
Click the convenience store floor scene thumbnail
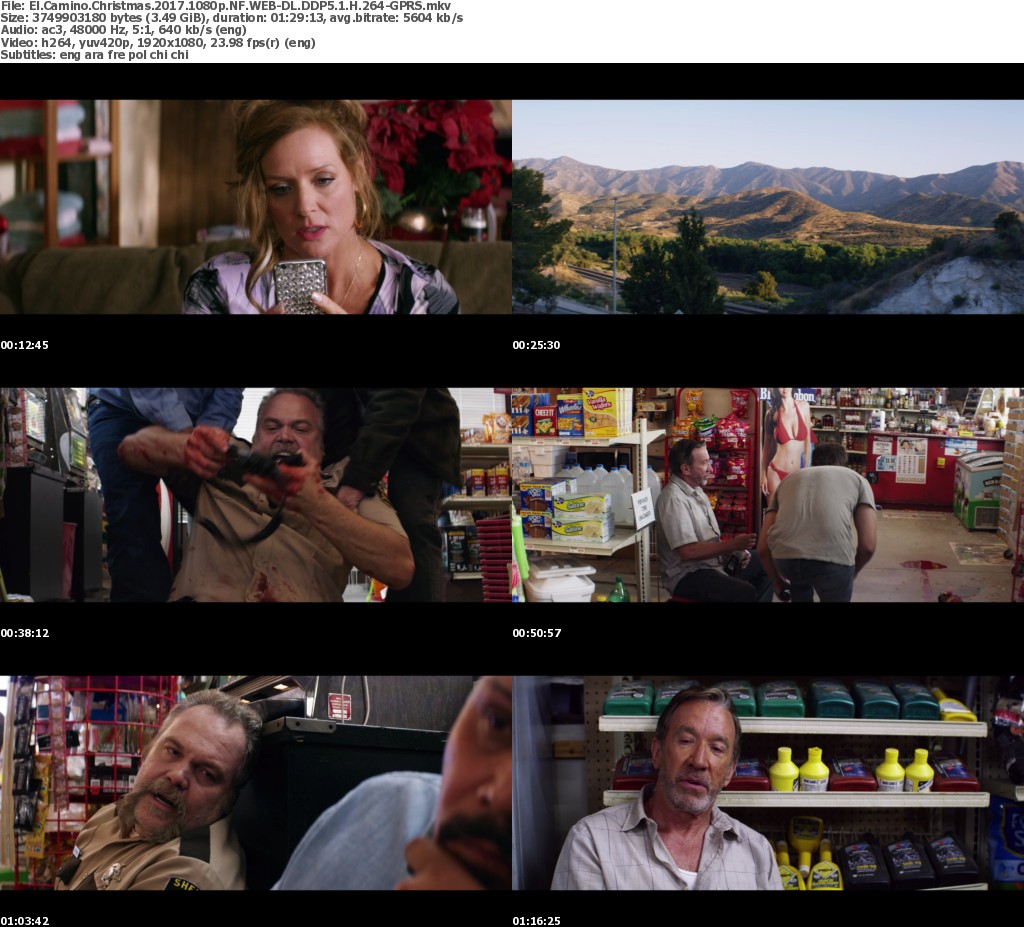[768, 495]
